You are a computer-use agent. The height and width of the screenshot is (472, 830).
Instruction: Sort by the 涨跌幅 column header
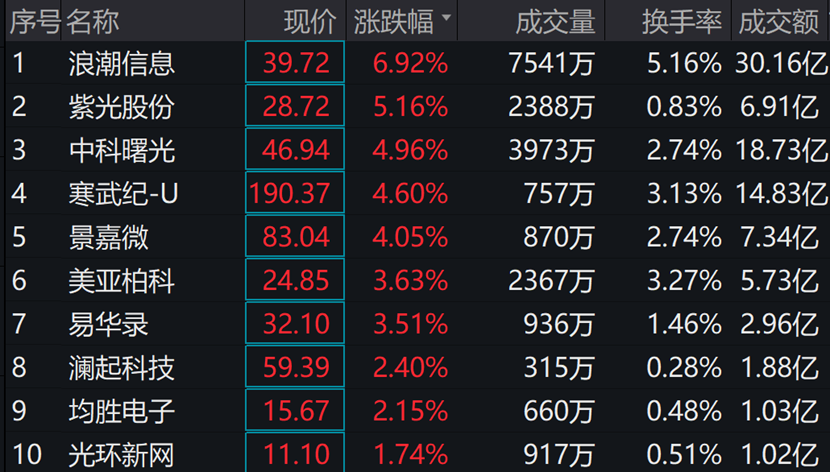(393, 22)
